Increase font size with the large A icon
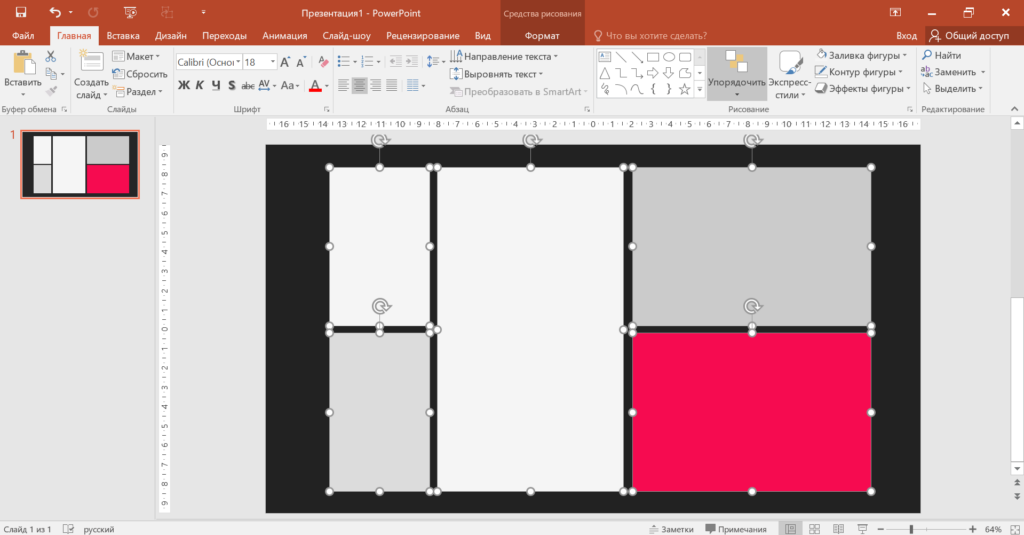This screenshot has width=1024, height=535. (285, 62)
